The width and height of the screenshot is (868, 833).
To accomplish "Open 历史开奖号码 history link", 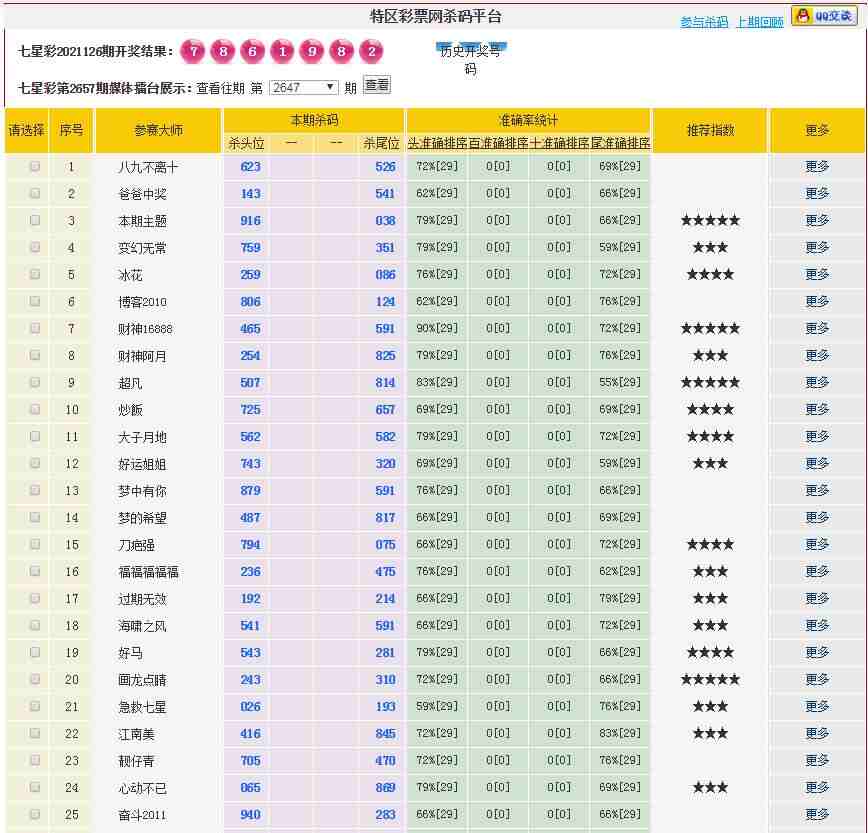I will (470, 60).
